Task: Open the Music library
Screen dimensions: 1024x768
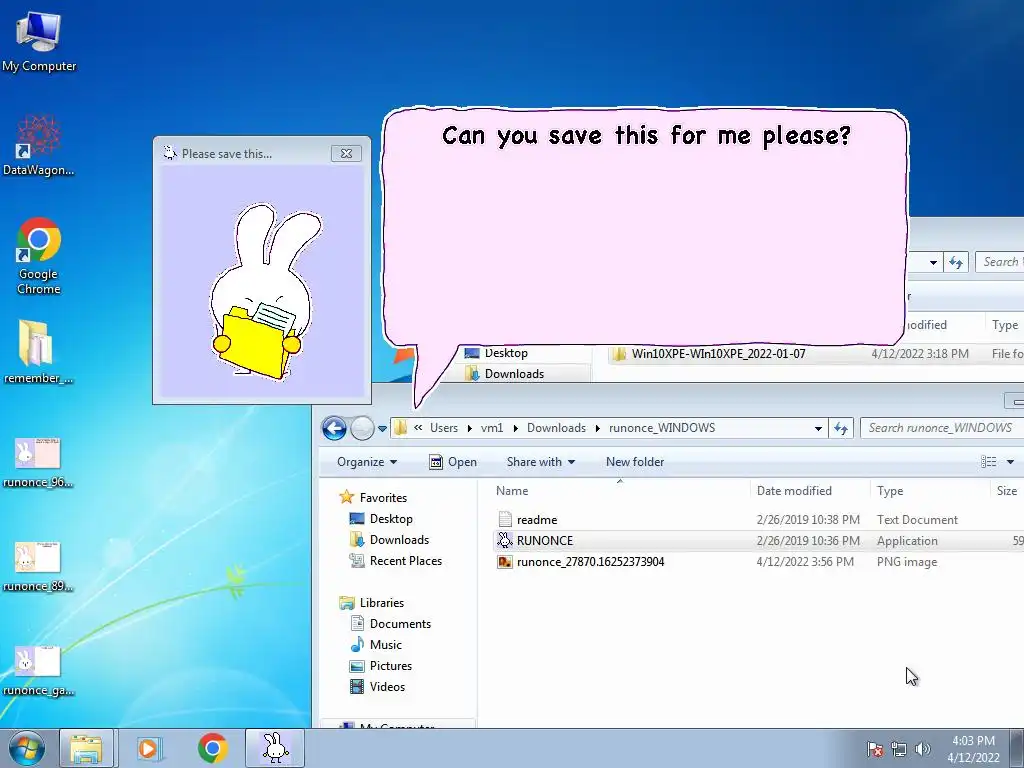Action: tap(385, 644)
